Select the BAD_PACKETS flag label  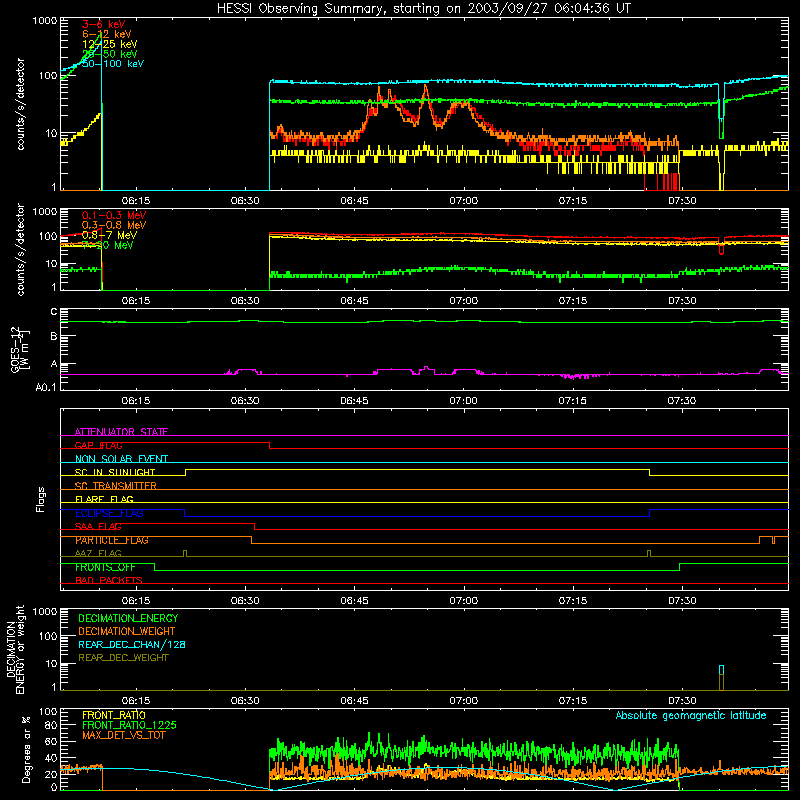click(109, 581)
